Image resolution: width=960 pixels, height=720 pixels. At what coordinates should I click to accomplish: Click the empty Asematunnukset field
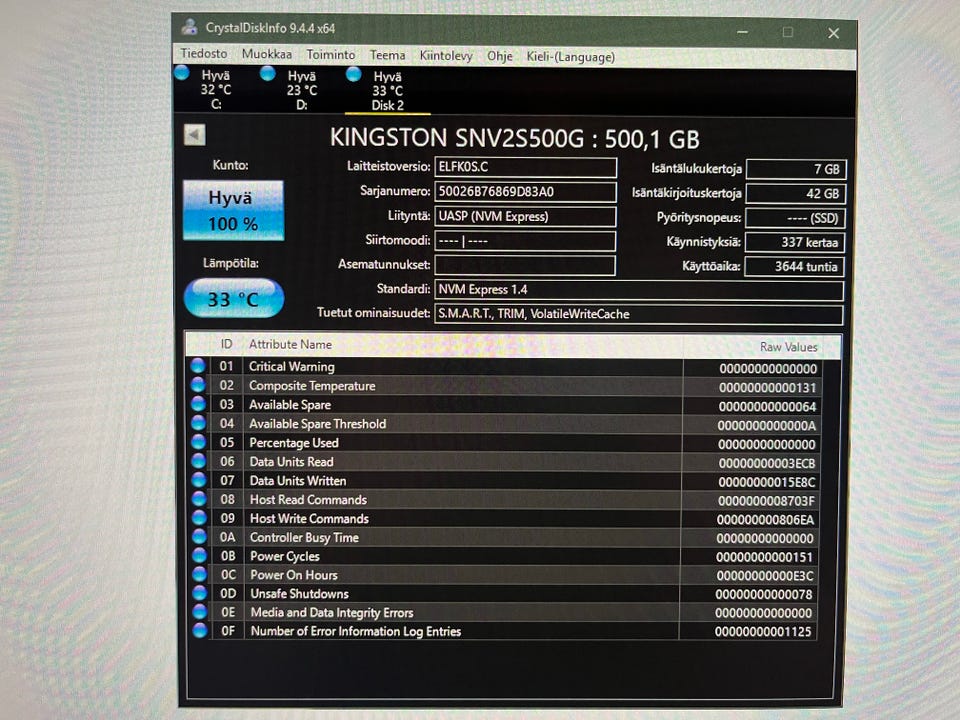(525, 265)
